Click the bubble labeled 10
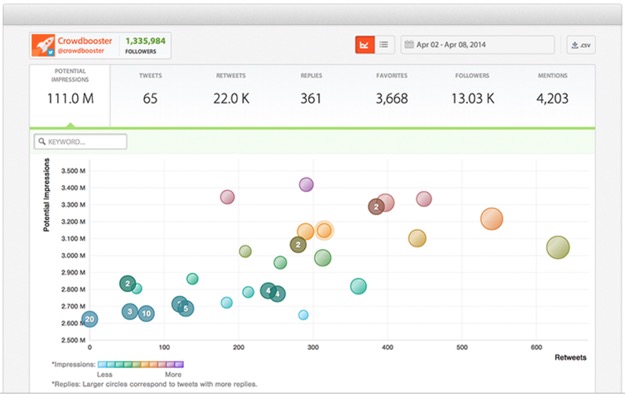Image resolution: width=625 pixels, height=398 pixels. [x=146, y=314]
